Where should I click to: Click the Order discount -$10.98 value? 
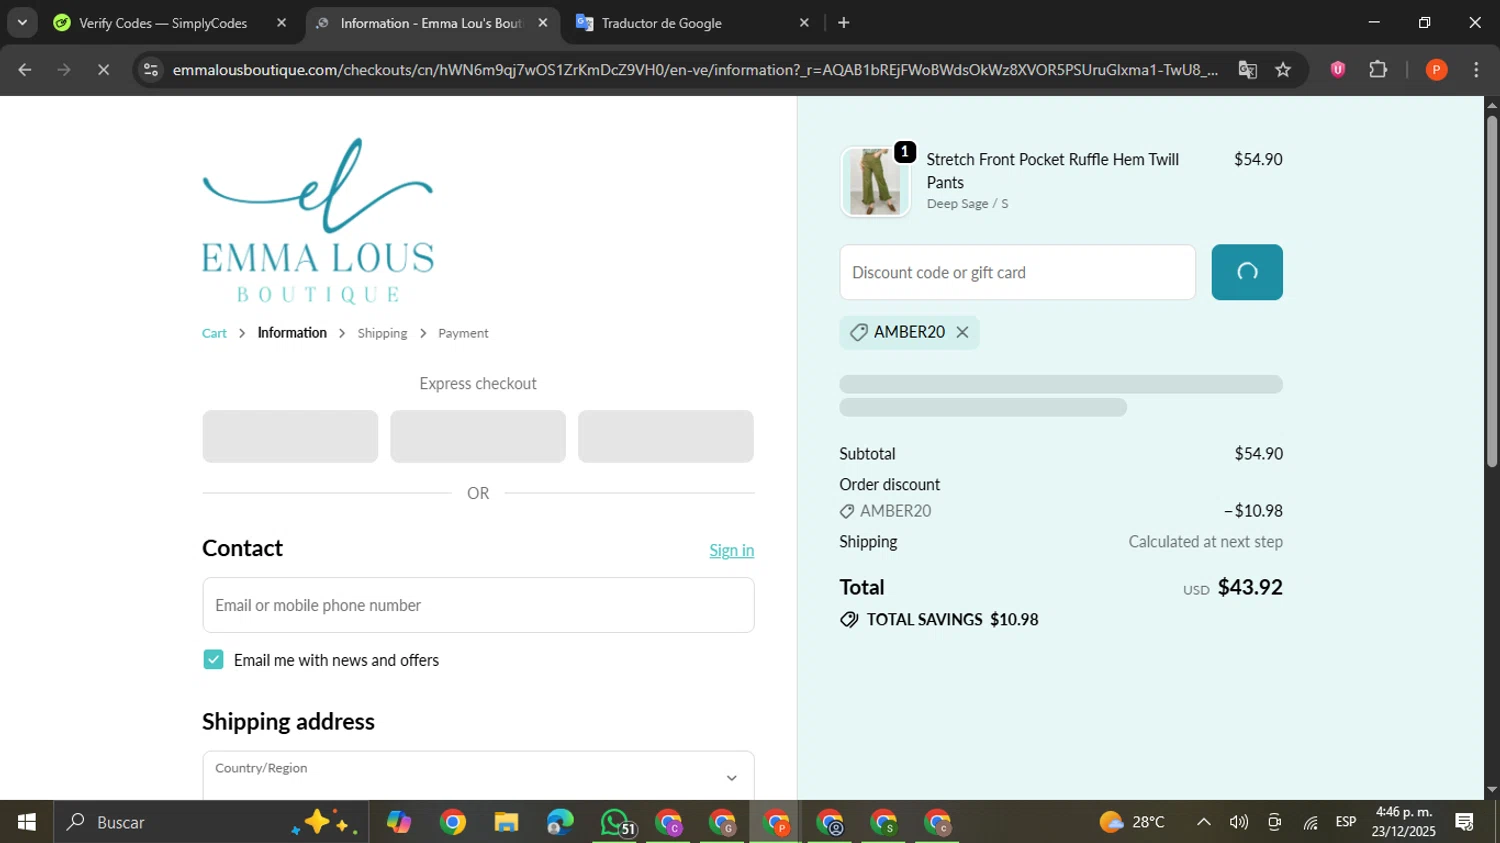click(x=1253, y=511)
